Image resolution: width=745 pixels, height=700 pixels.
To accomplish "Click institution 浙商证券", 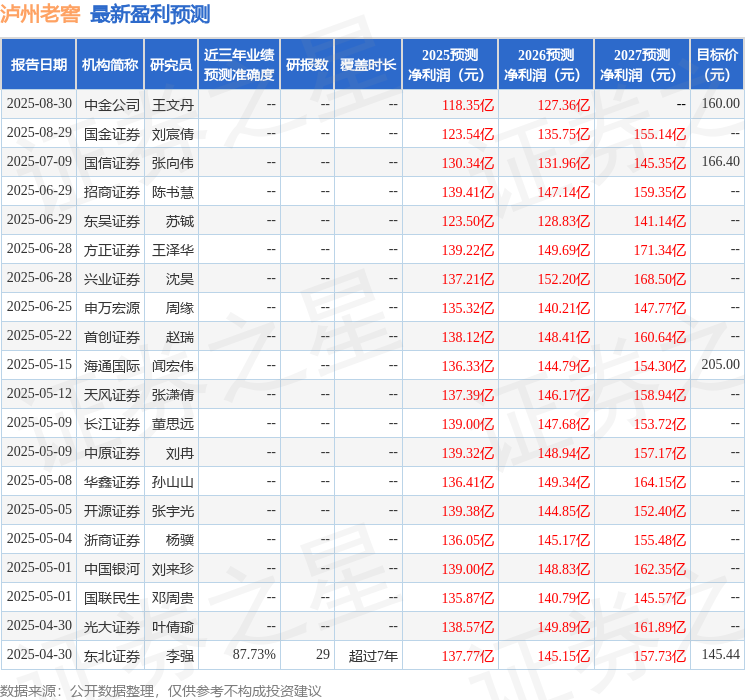I will tap(112, 540).
